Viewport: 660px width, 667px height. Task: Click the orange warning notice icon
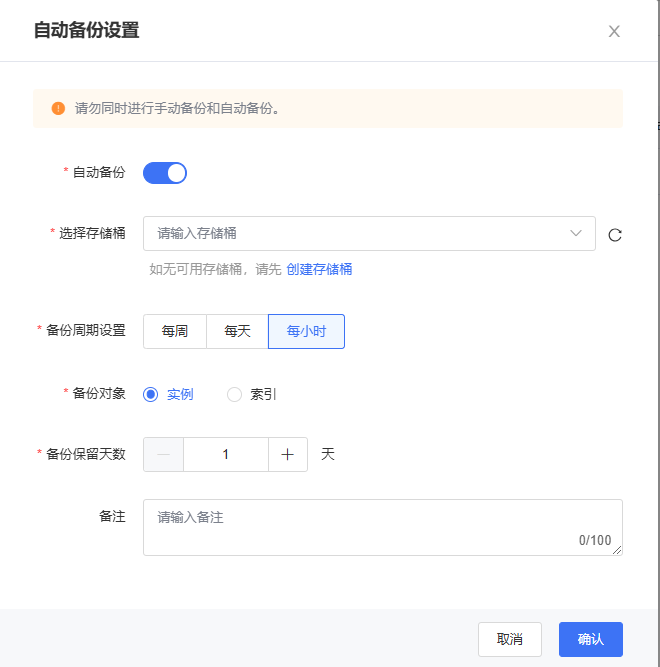[58, 108]
